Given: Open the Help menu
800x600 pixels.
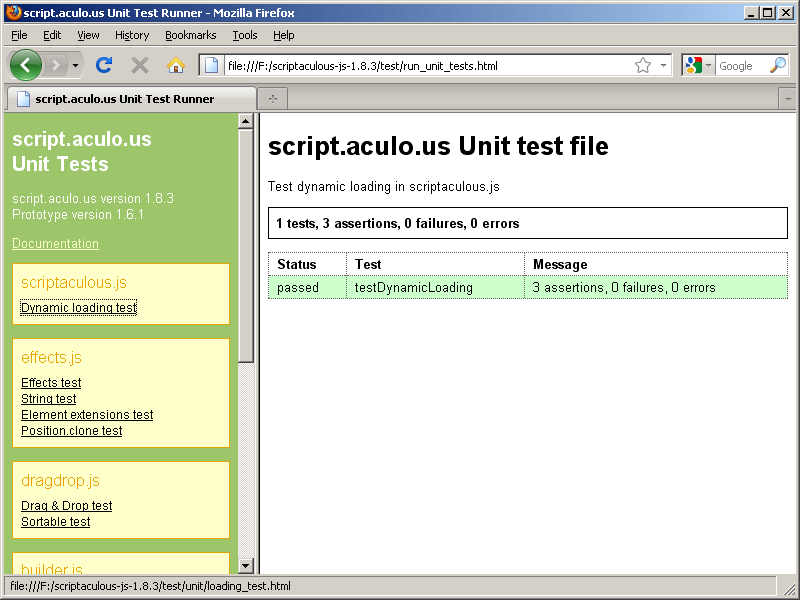Looking at the screenshot, I should [284, 35].
